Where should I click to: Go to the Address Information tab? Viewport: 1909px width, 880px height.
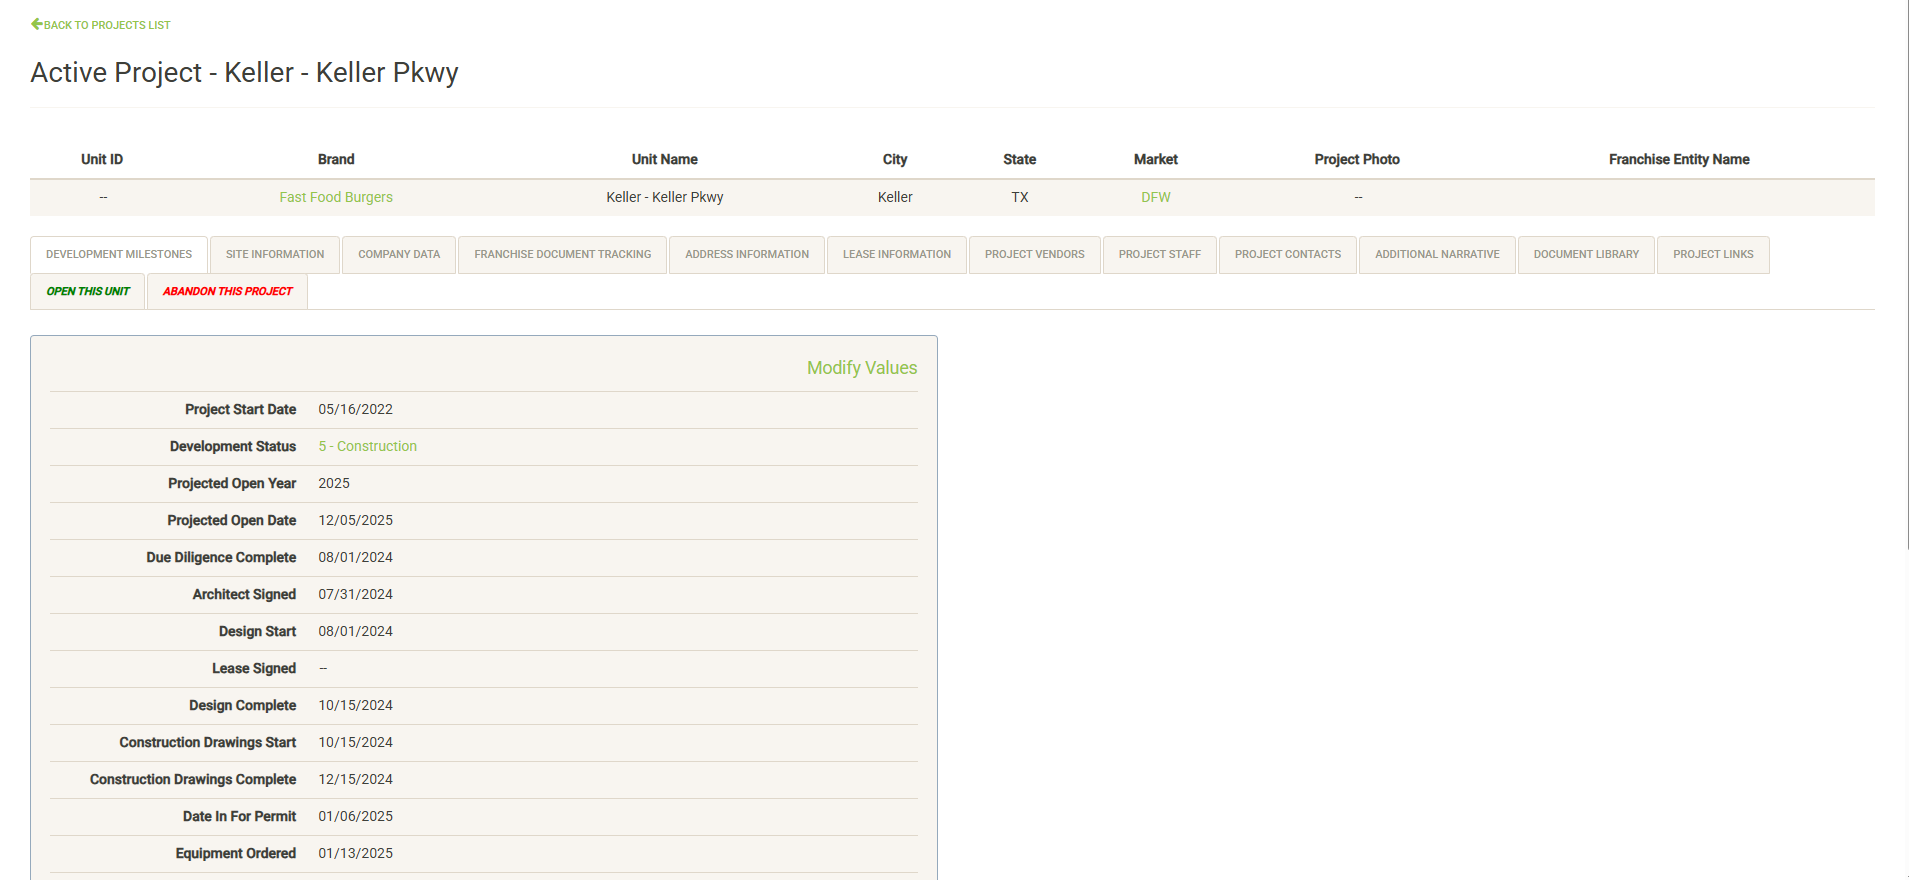pyautogui.click(x=747, y=255)
